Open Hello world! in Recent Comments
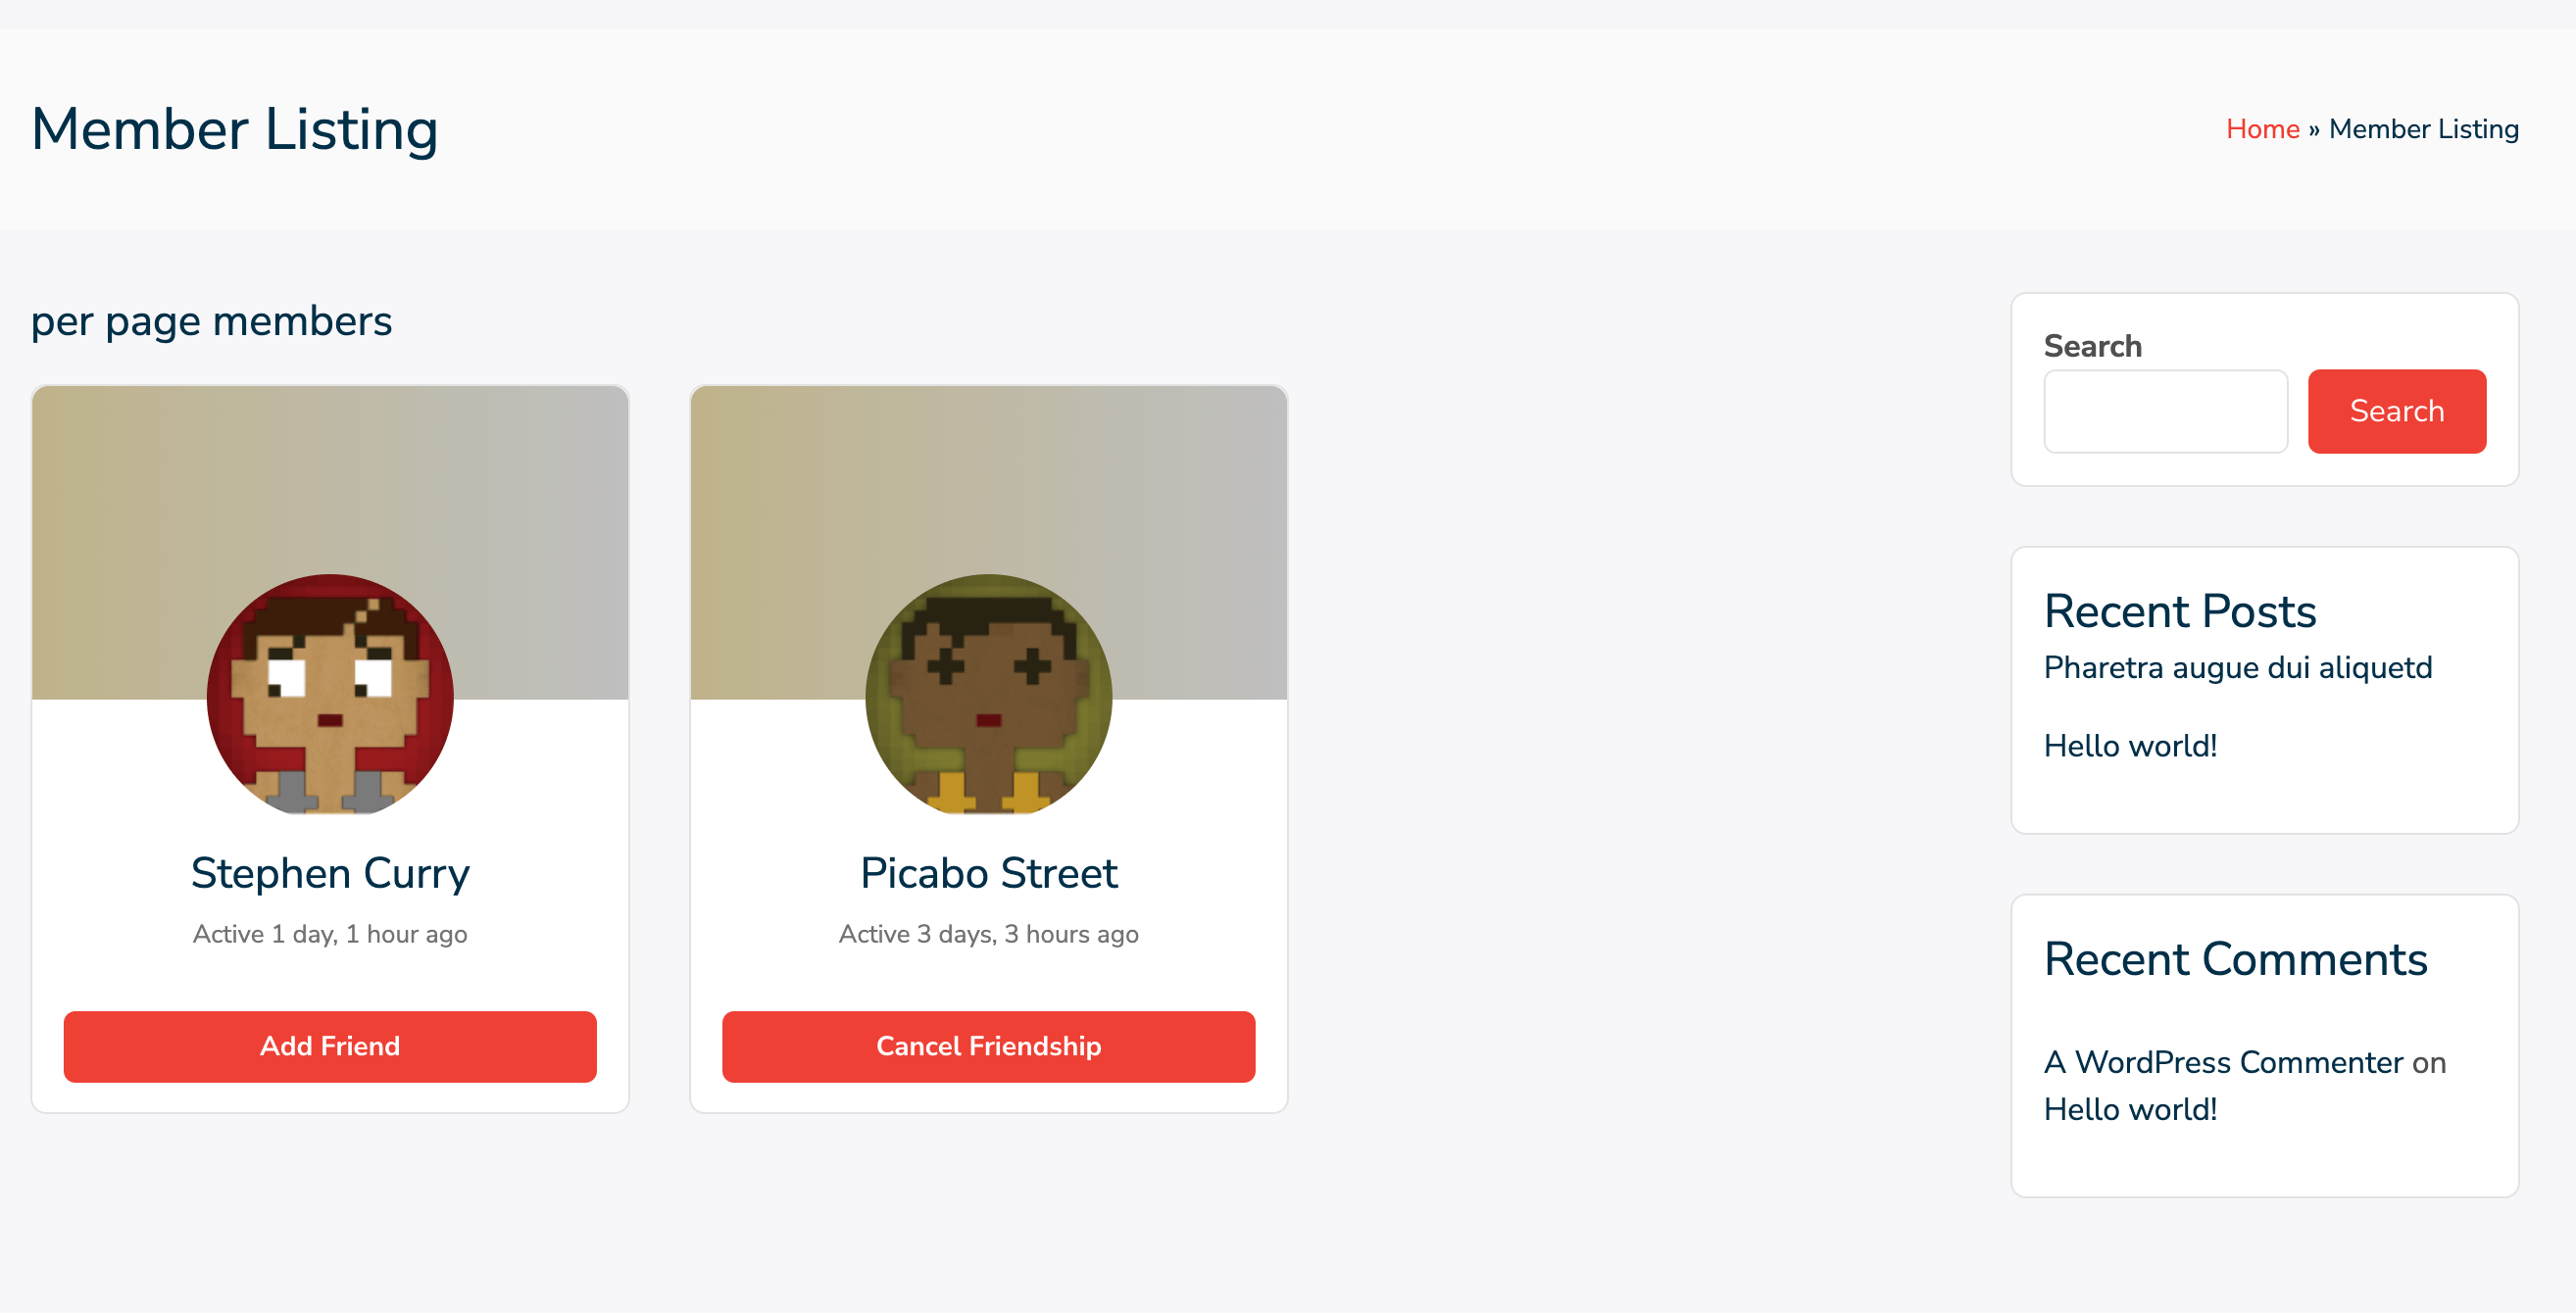2576x1313 pixels. [x=2130, y=1109]
